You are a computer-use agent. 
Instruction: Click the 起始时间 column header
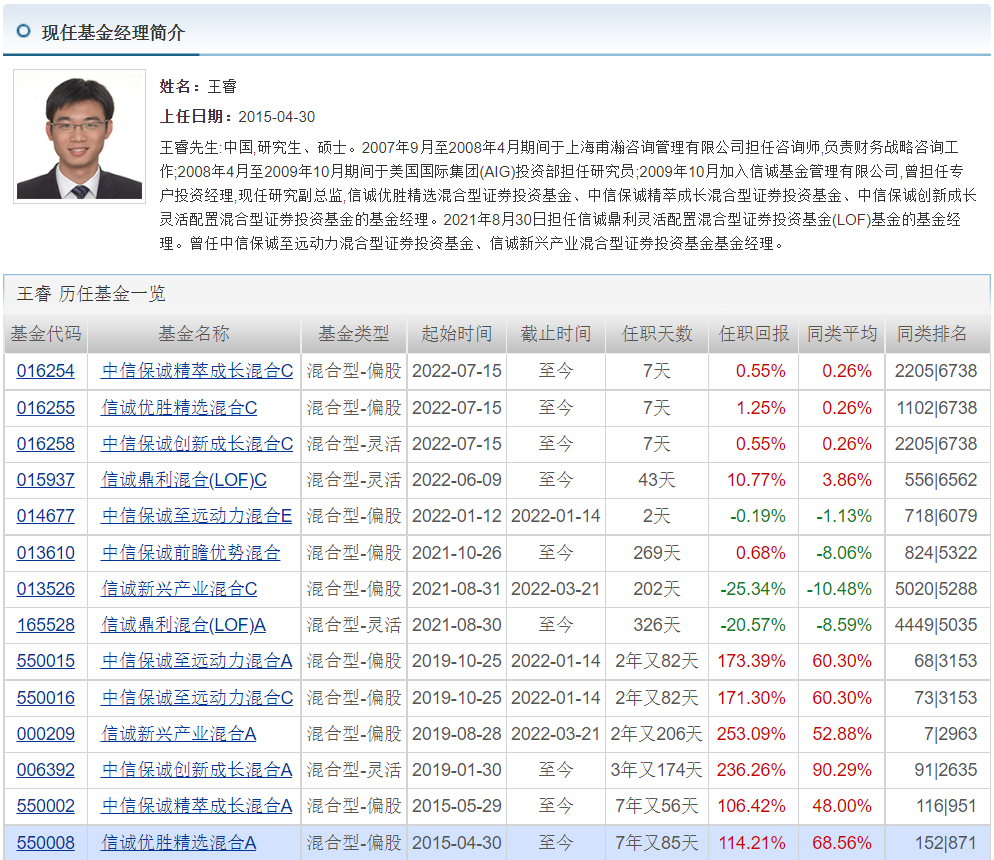click(x=456, y=335)
